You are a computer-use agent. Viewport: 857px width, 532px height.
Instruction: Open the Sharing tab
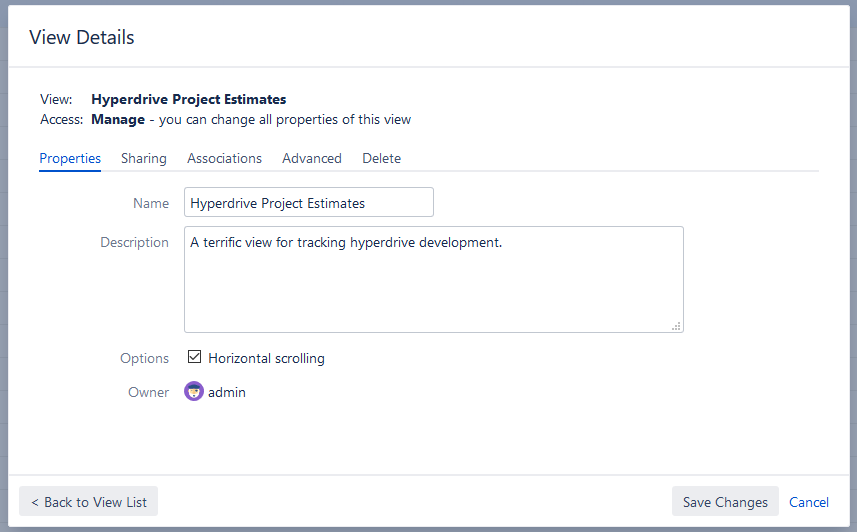[x=144, y=158]
